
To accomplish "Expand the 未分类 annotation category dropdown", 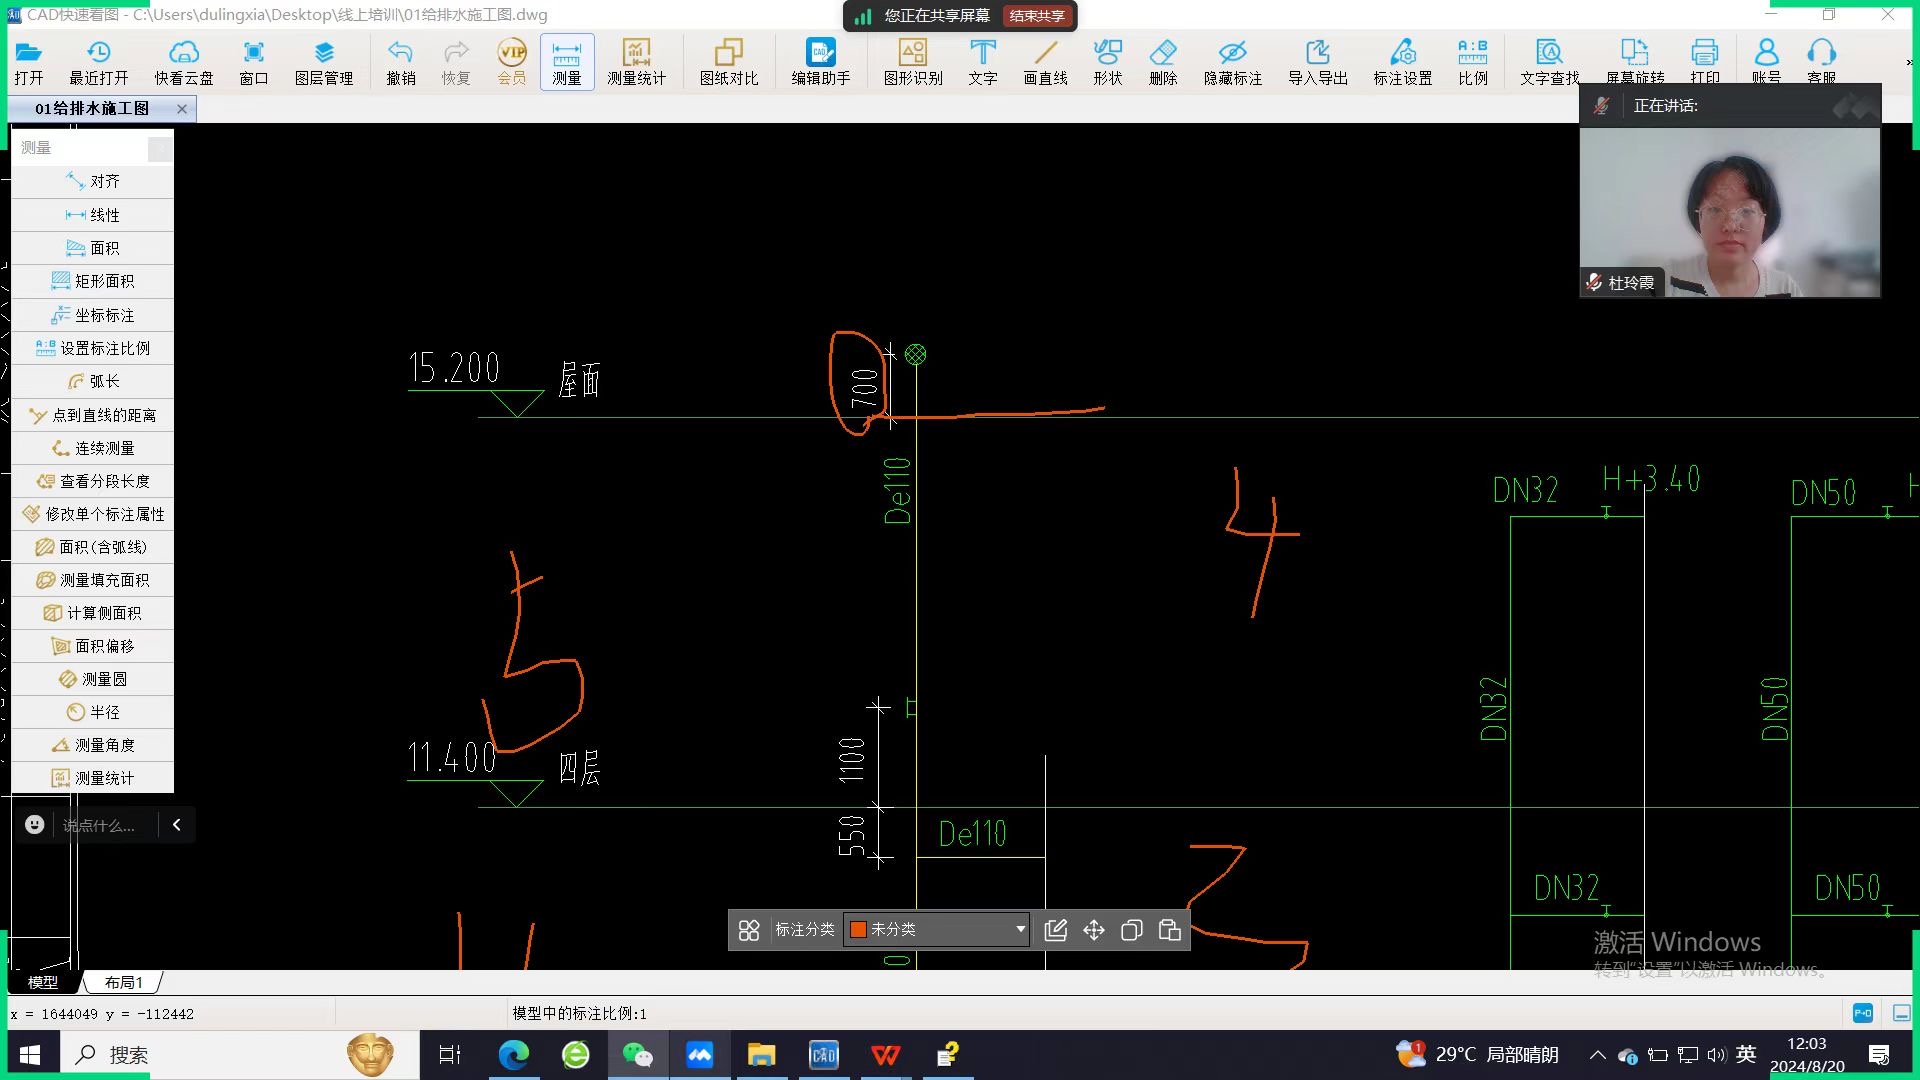I will point(1020,929).
